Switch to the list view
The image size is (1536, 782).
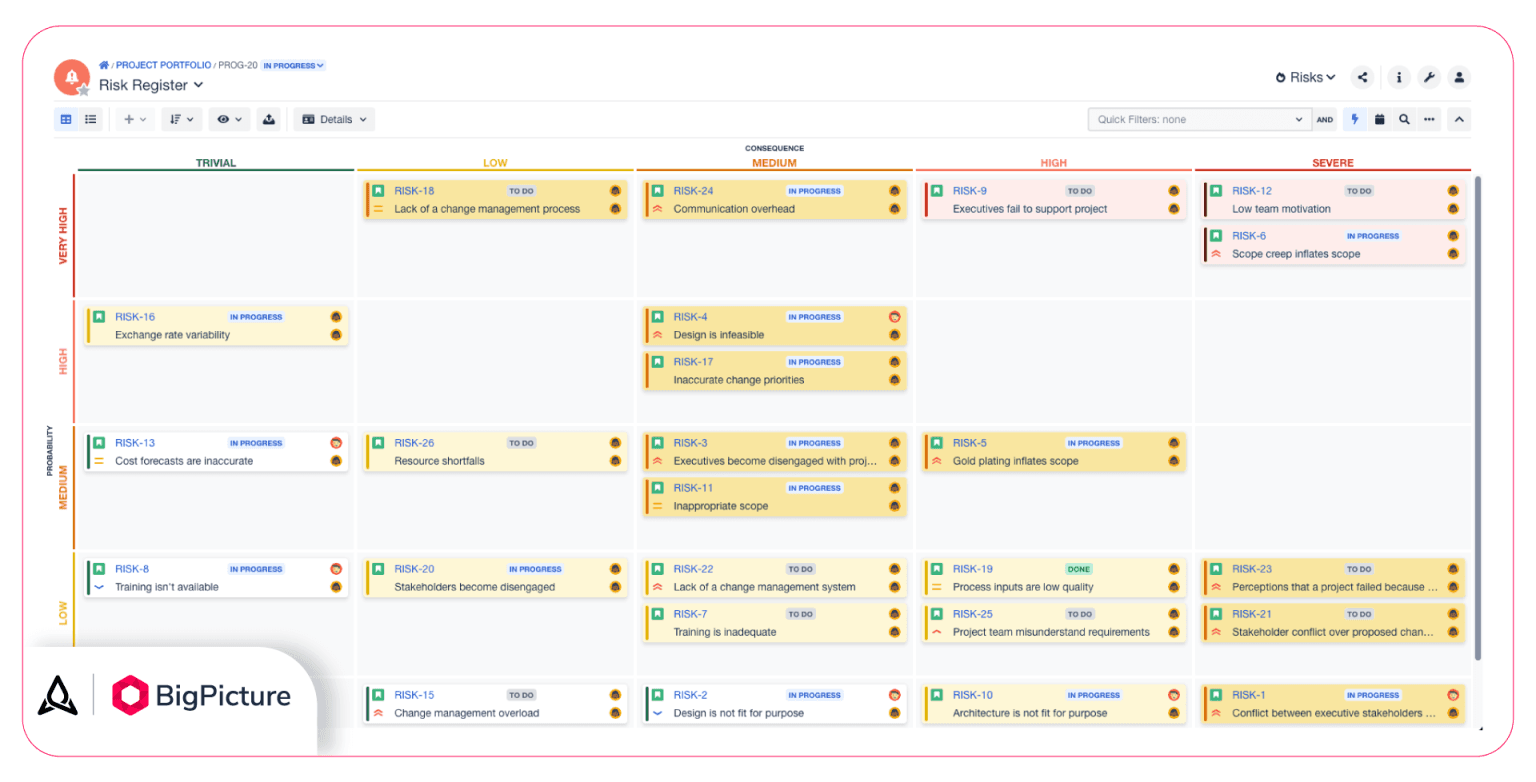point(91,119)
